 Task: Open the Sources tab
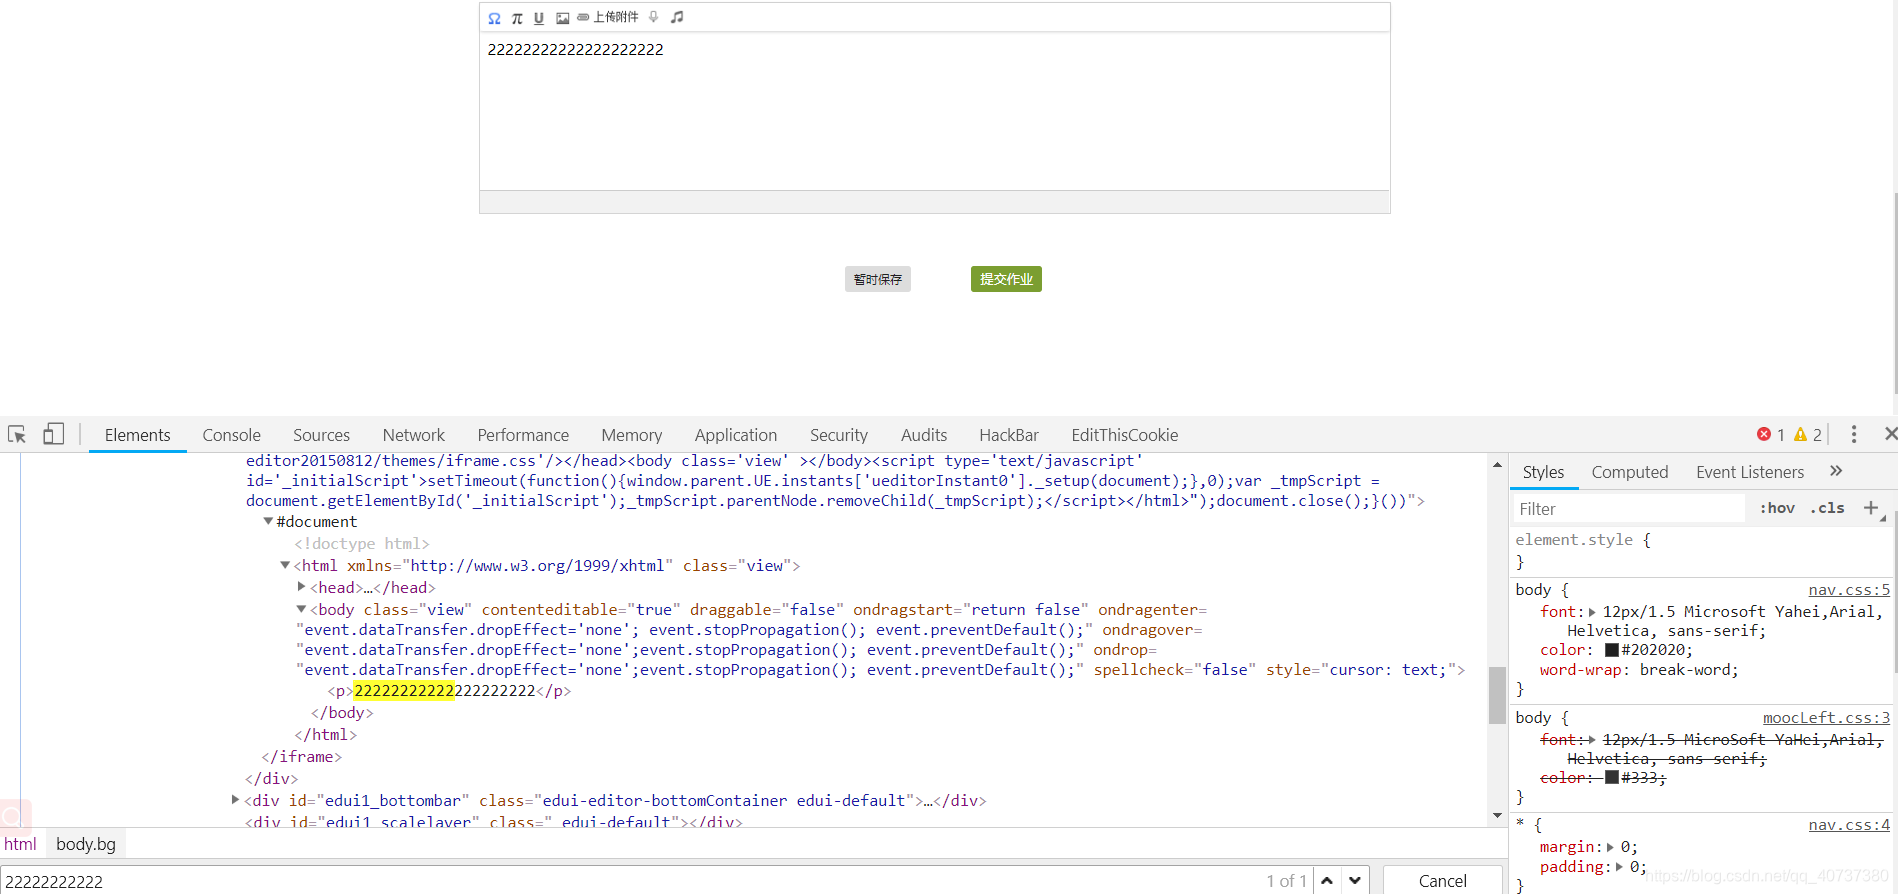[x=322, y=435]
